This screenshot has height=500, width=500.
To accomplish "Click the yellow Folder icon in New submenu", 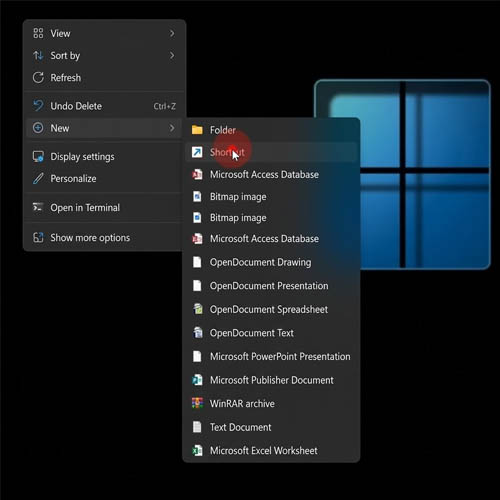I will (x=197, y=130).
